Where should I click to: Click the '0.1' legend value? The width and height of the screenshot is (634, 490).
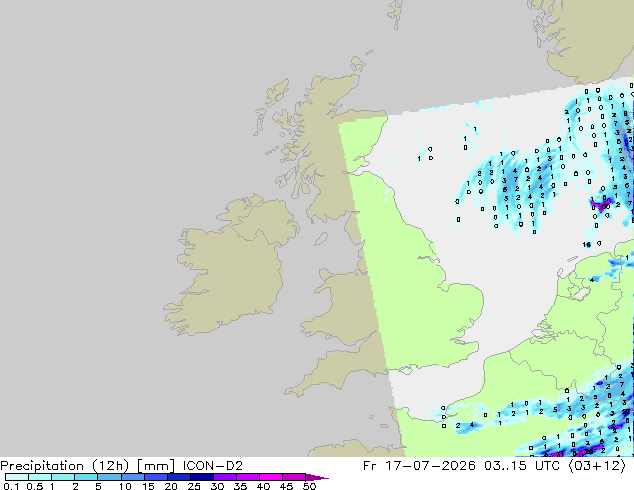(x=11, y=486)
